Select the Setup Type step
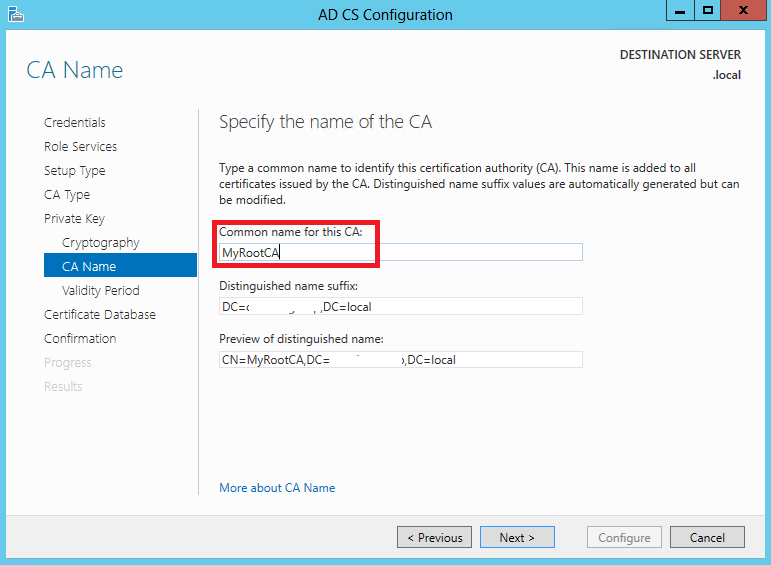The height and width of the screenshot is (565, 771). pos(75,171)
